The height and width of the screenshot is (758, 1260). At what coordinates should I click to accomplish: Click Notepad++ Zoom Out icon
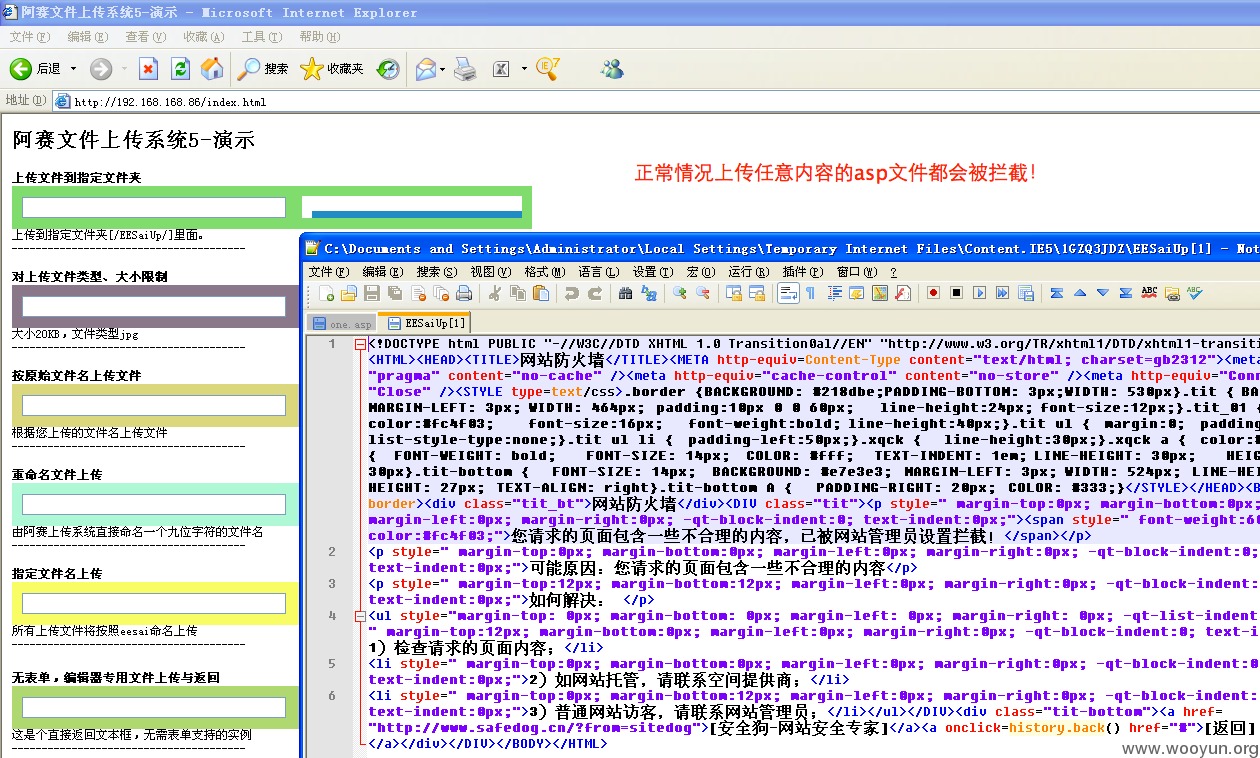[703, 293]
